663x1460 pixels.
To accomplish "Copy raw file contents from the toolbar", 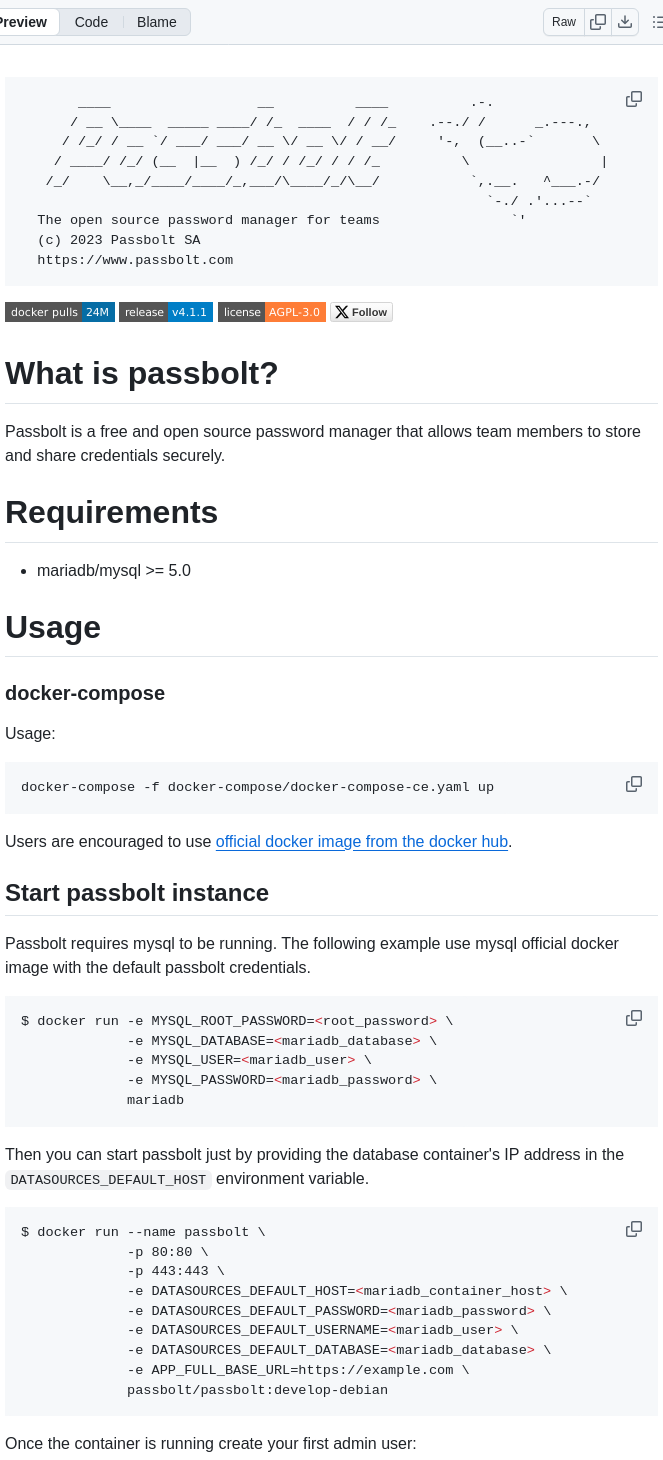I will [598, 21].
